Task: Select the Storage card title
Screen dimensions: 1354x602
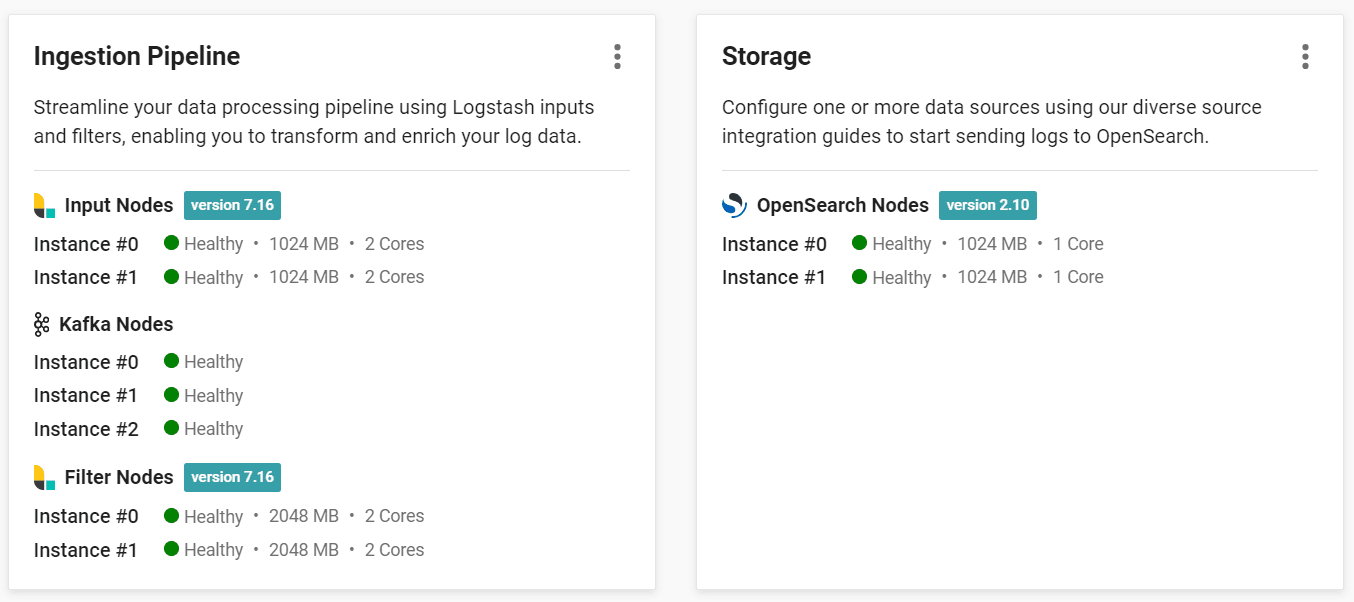Action: 766,56
